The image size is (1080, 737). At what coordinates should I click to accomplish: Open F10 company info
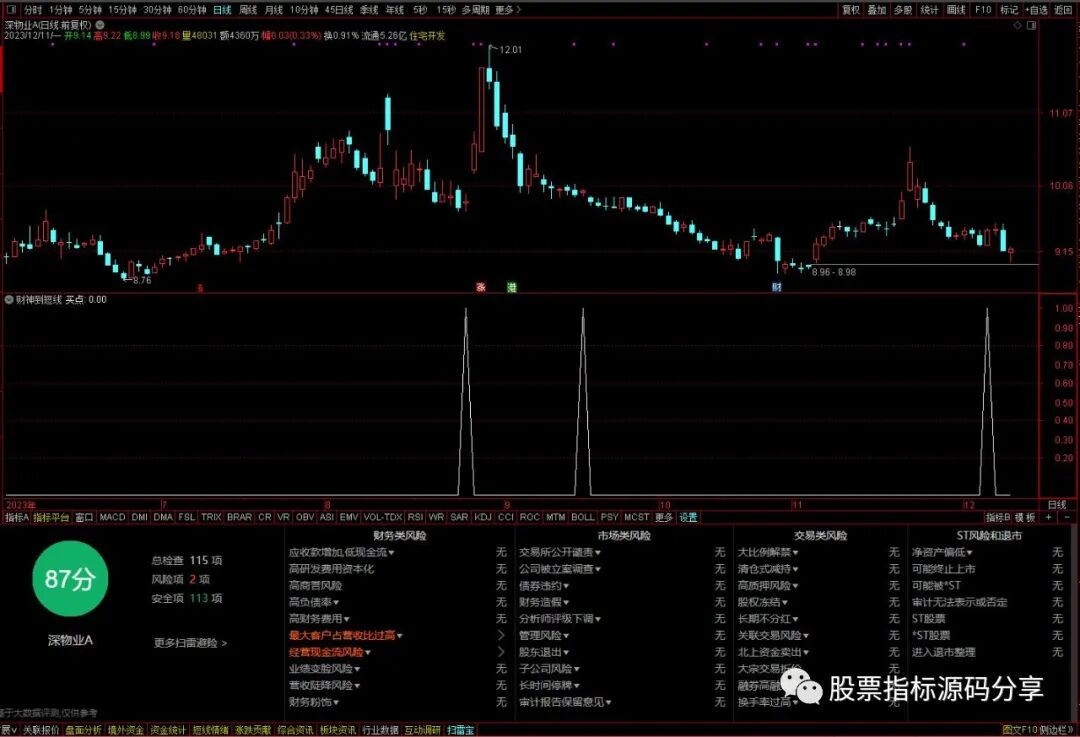[983, 10]
